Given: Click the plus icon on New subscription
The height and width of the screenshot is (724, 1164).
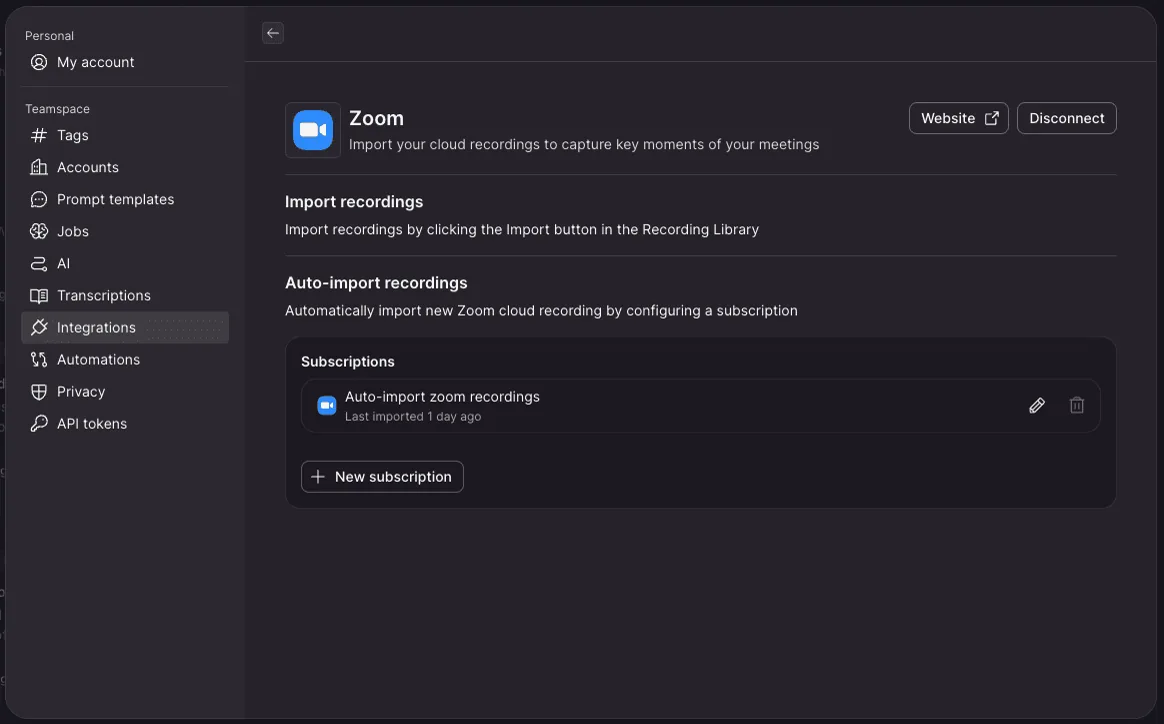Looking at the screenshot, I should tap(318, 477).
